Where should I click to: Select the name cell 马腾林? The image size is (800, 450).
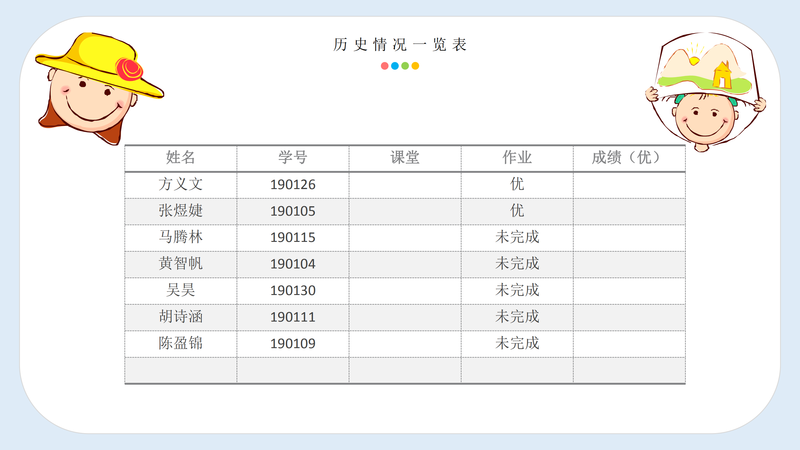click(x=181, y=237)
